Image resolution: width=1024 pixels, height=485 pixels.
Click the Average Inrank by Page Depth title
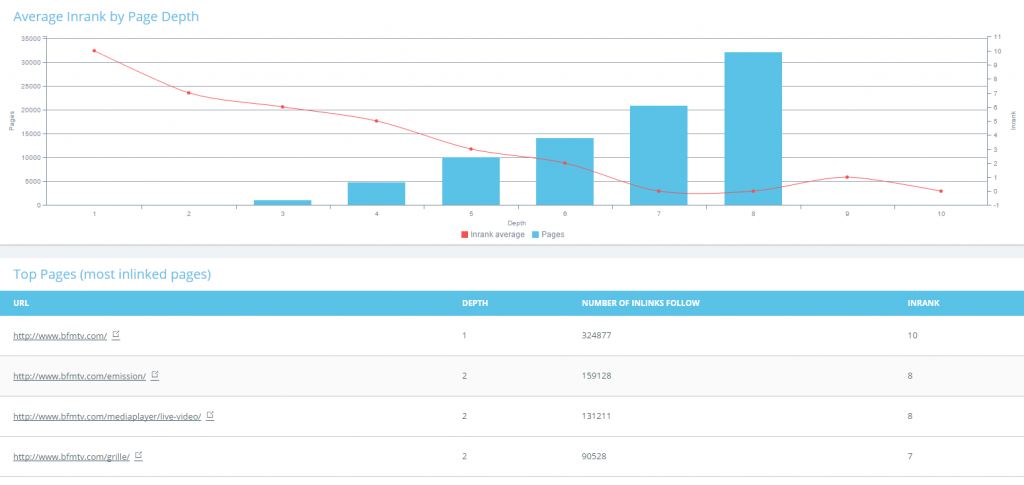[x=106, y=17]
